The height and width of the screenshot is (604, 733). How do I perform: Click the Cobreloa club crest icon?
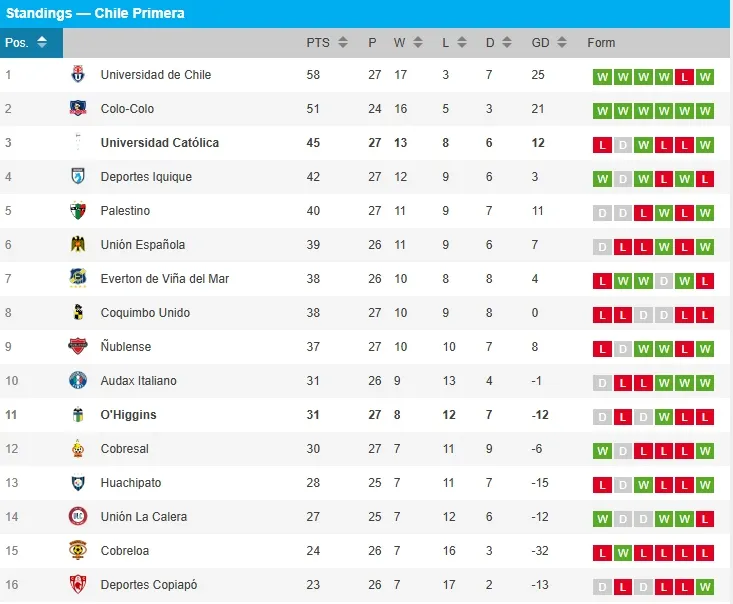pyautogui.click(x=78, y=551)
